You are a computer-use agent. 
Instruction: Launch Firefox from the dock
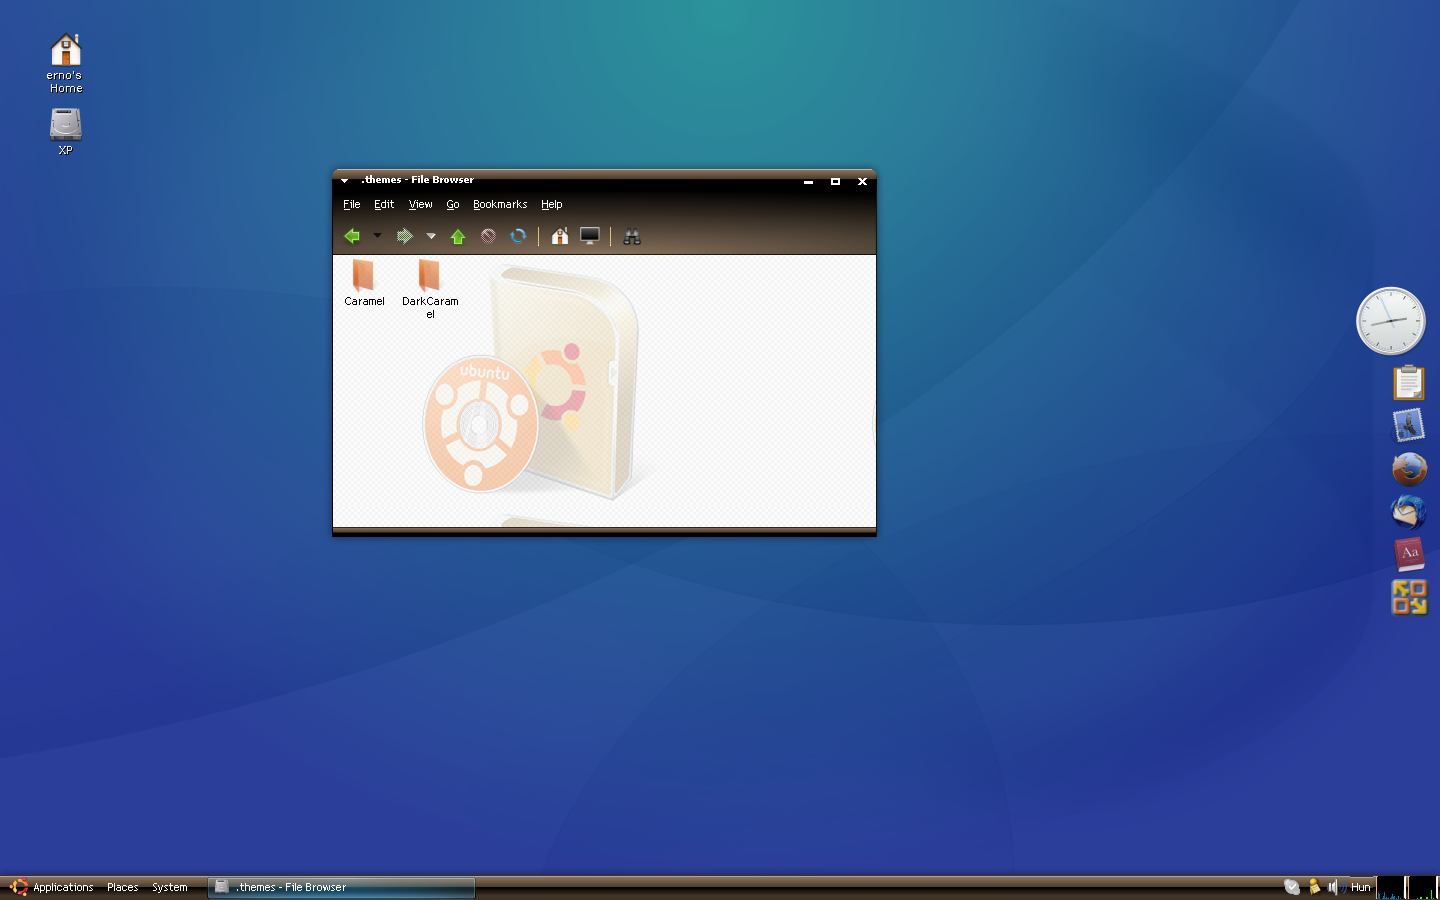point(1409,468)
